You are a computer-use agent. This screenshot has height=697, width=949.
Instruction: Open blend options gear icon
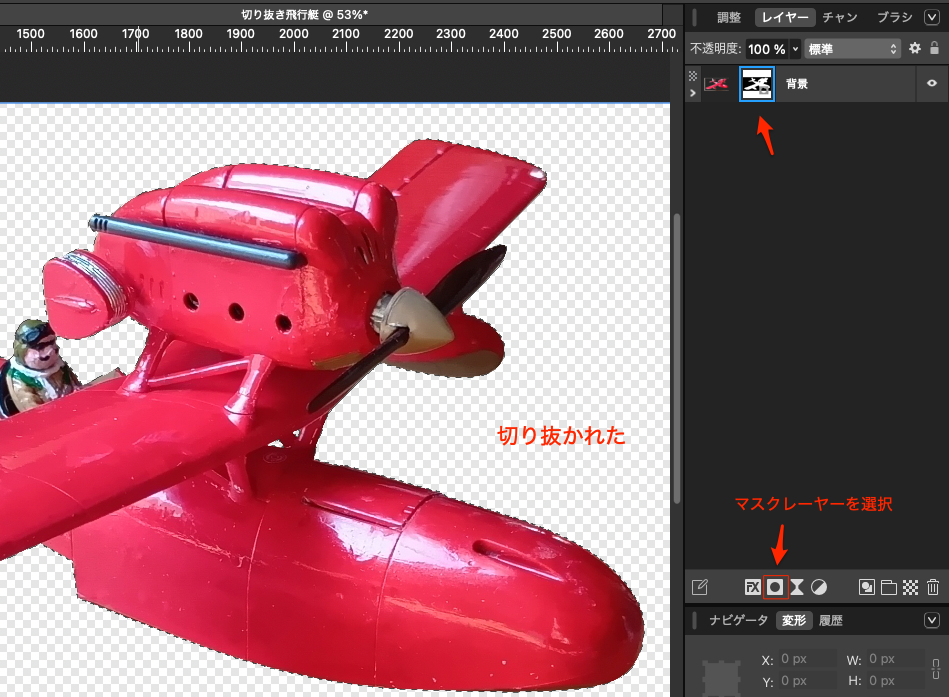915,48
